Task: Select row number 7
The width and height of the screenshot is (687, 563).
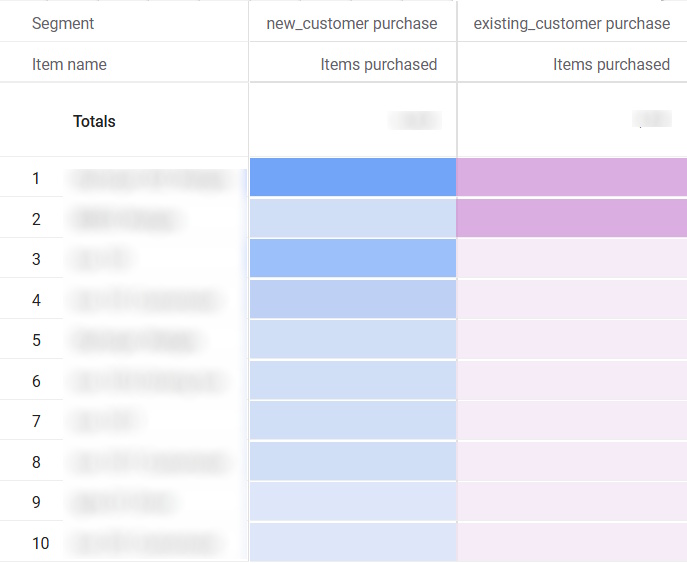Action: 36,421
